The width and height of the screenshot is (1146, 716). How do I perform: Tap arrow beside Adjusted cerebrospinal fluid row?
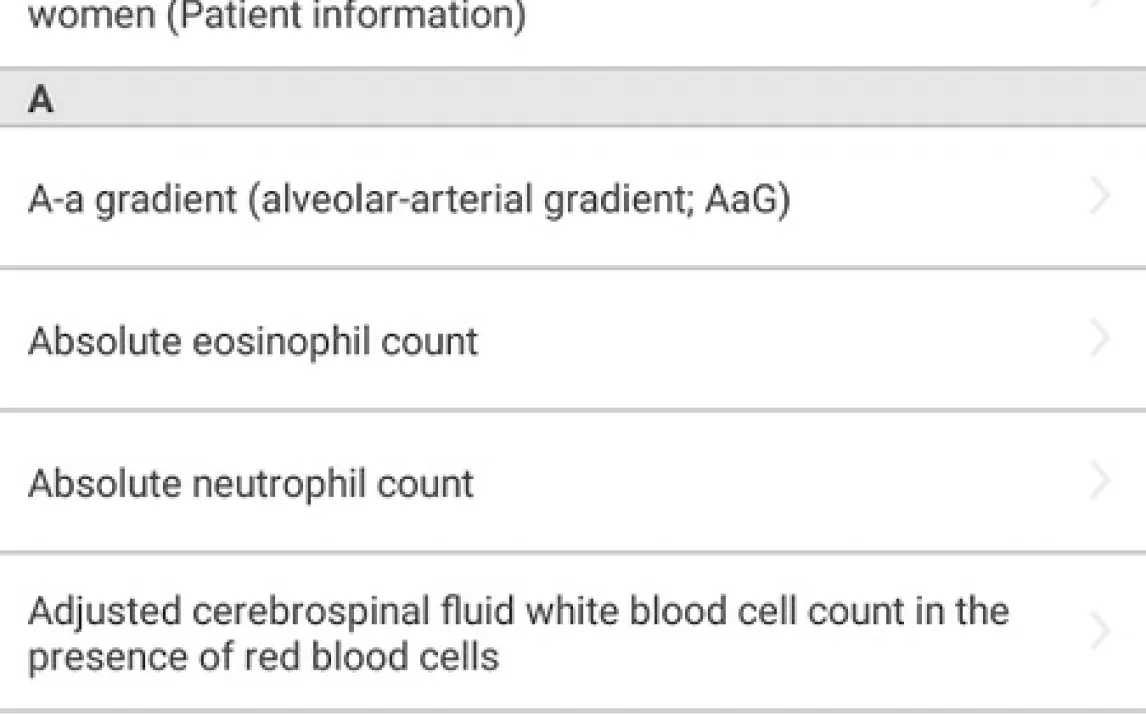(1099, 631)
